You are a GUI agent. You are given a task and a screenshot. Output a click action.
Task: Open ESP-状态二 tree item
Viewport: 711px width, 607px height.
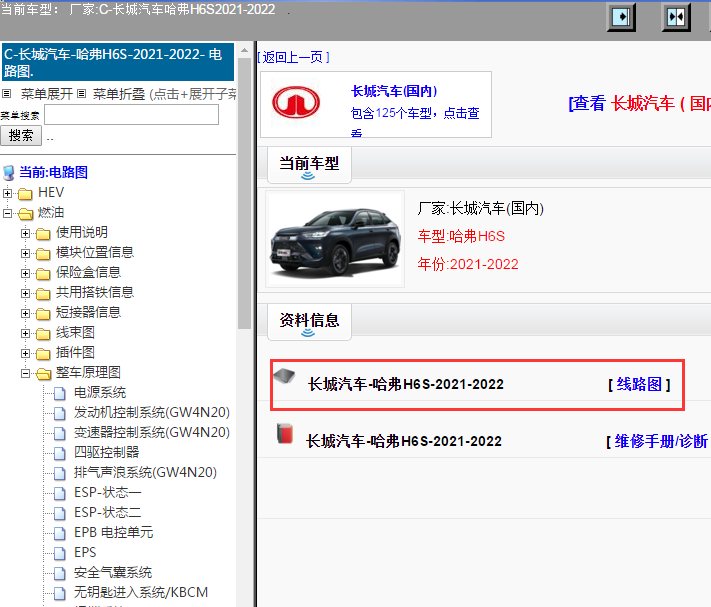coord(107,513)
